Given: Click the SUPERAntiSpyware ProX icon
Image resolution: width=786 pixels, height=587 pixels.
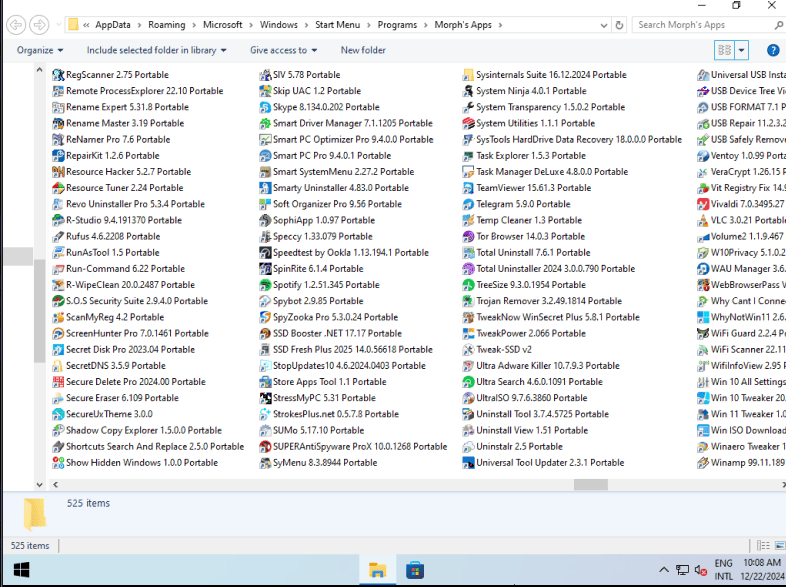Looking at the screenshot, I should [265, 447].
